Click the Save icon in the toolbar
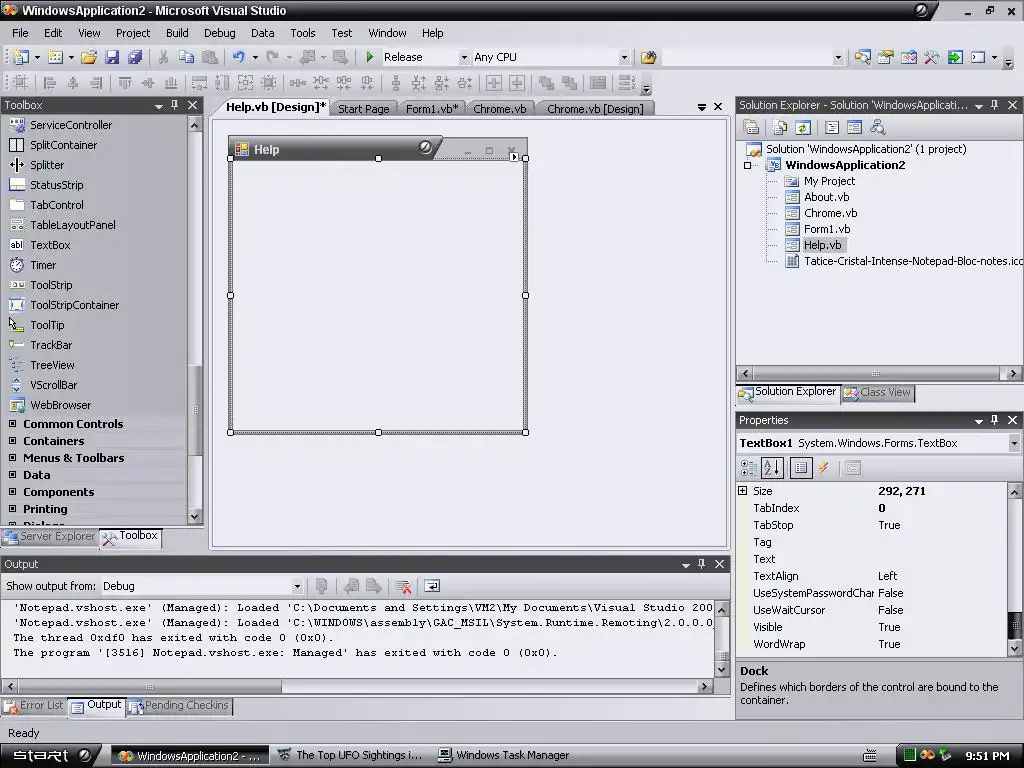 (x=112, y=57)
